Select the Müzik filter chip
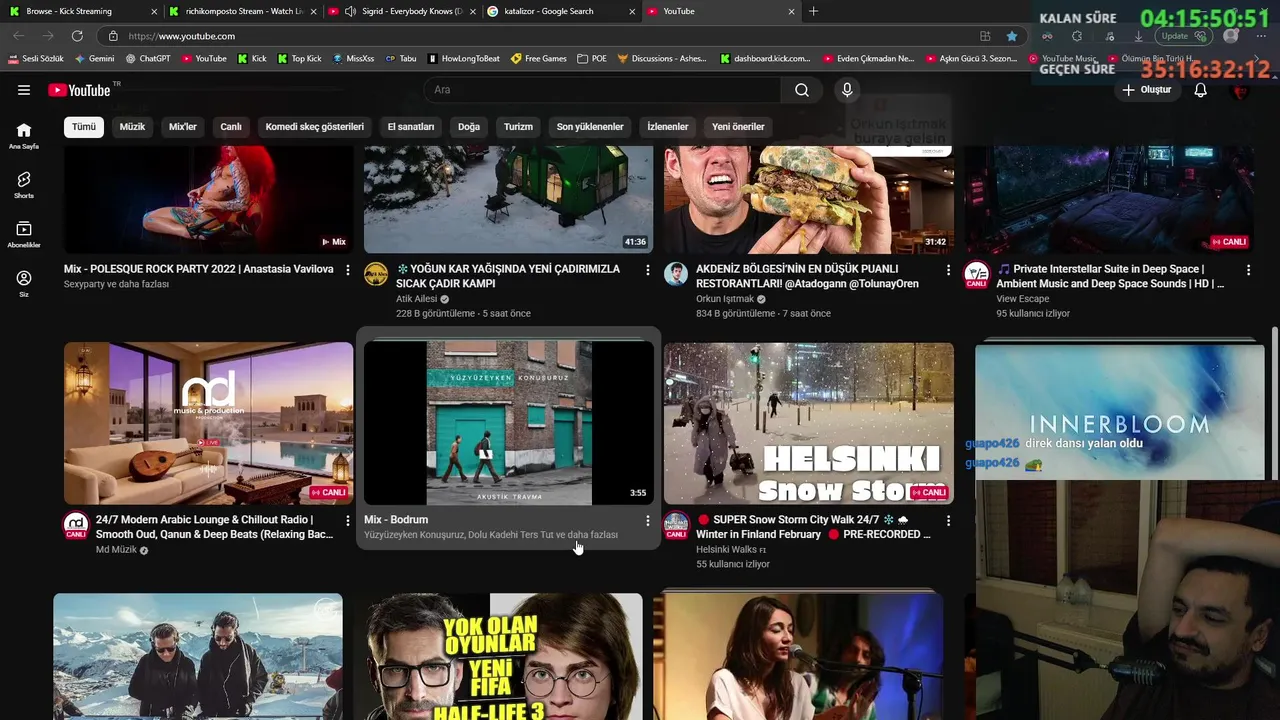1280x720 pixels. coord(132,127)
